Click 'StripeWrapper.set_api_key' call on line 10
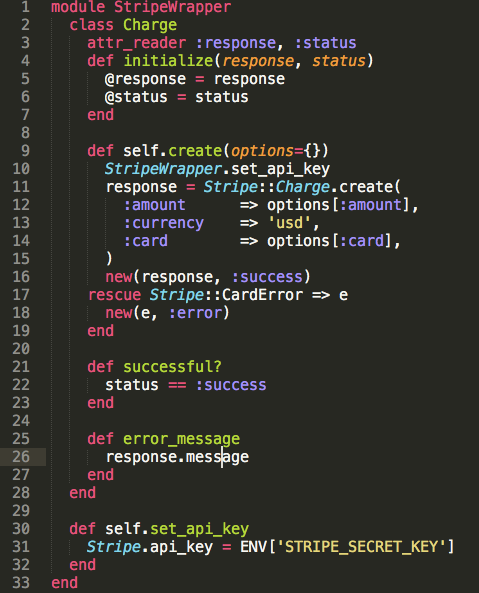The height and width of the screenshot is (593, 479). 217,169
